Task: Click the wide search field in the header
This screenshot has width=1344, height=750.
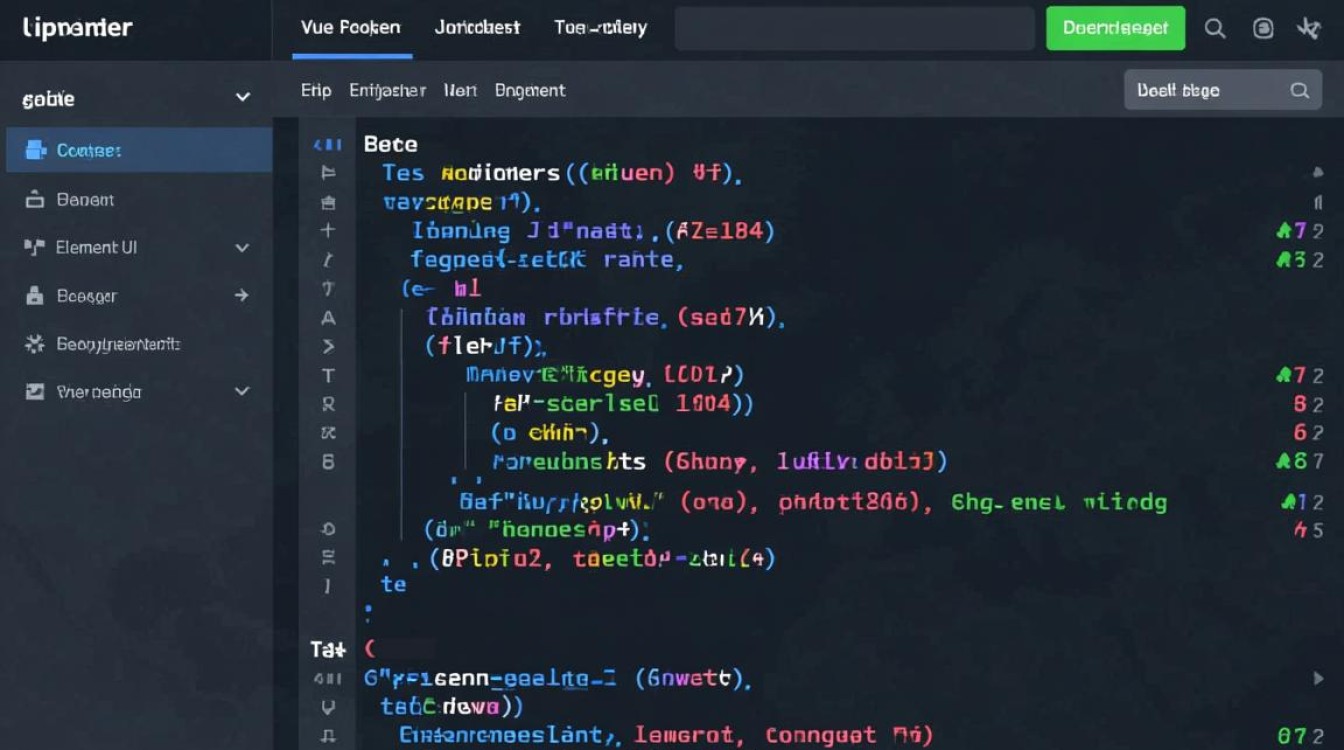Action: click(x=854, y=29)
